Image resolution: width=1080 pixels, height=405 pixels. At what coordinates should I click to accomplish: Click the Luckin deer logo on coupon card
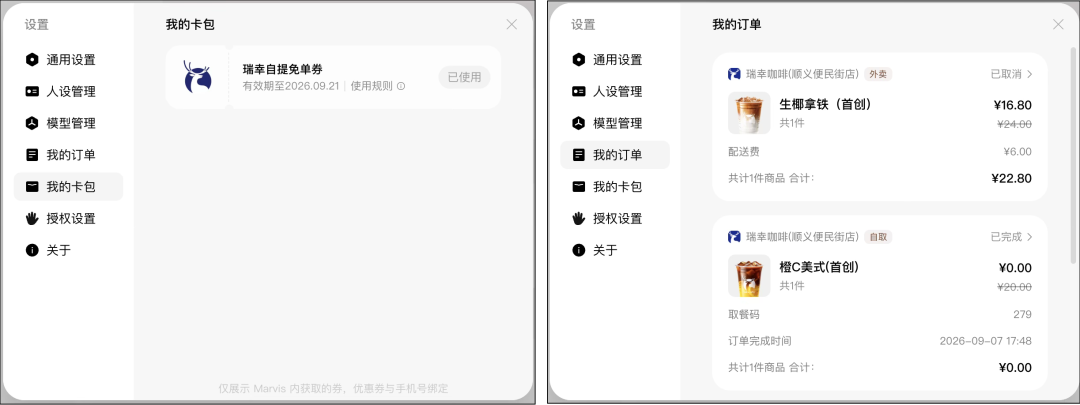(197, 76)
